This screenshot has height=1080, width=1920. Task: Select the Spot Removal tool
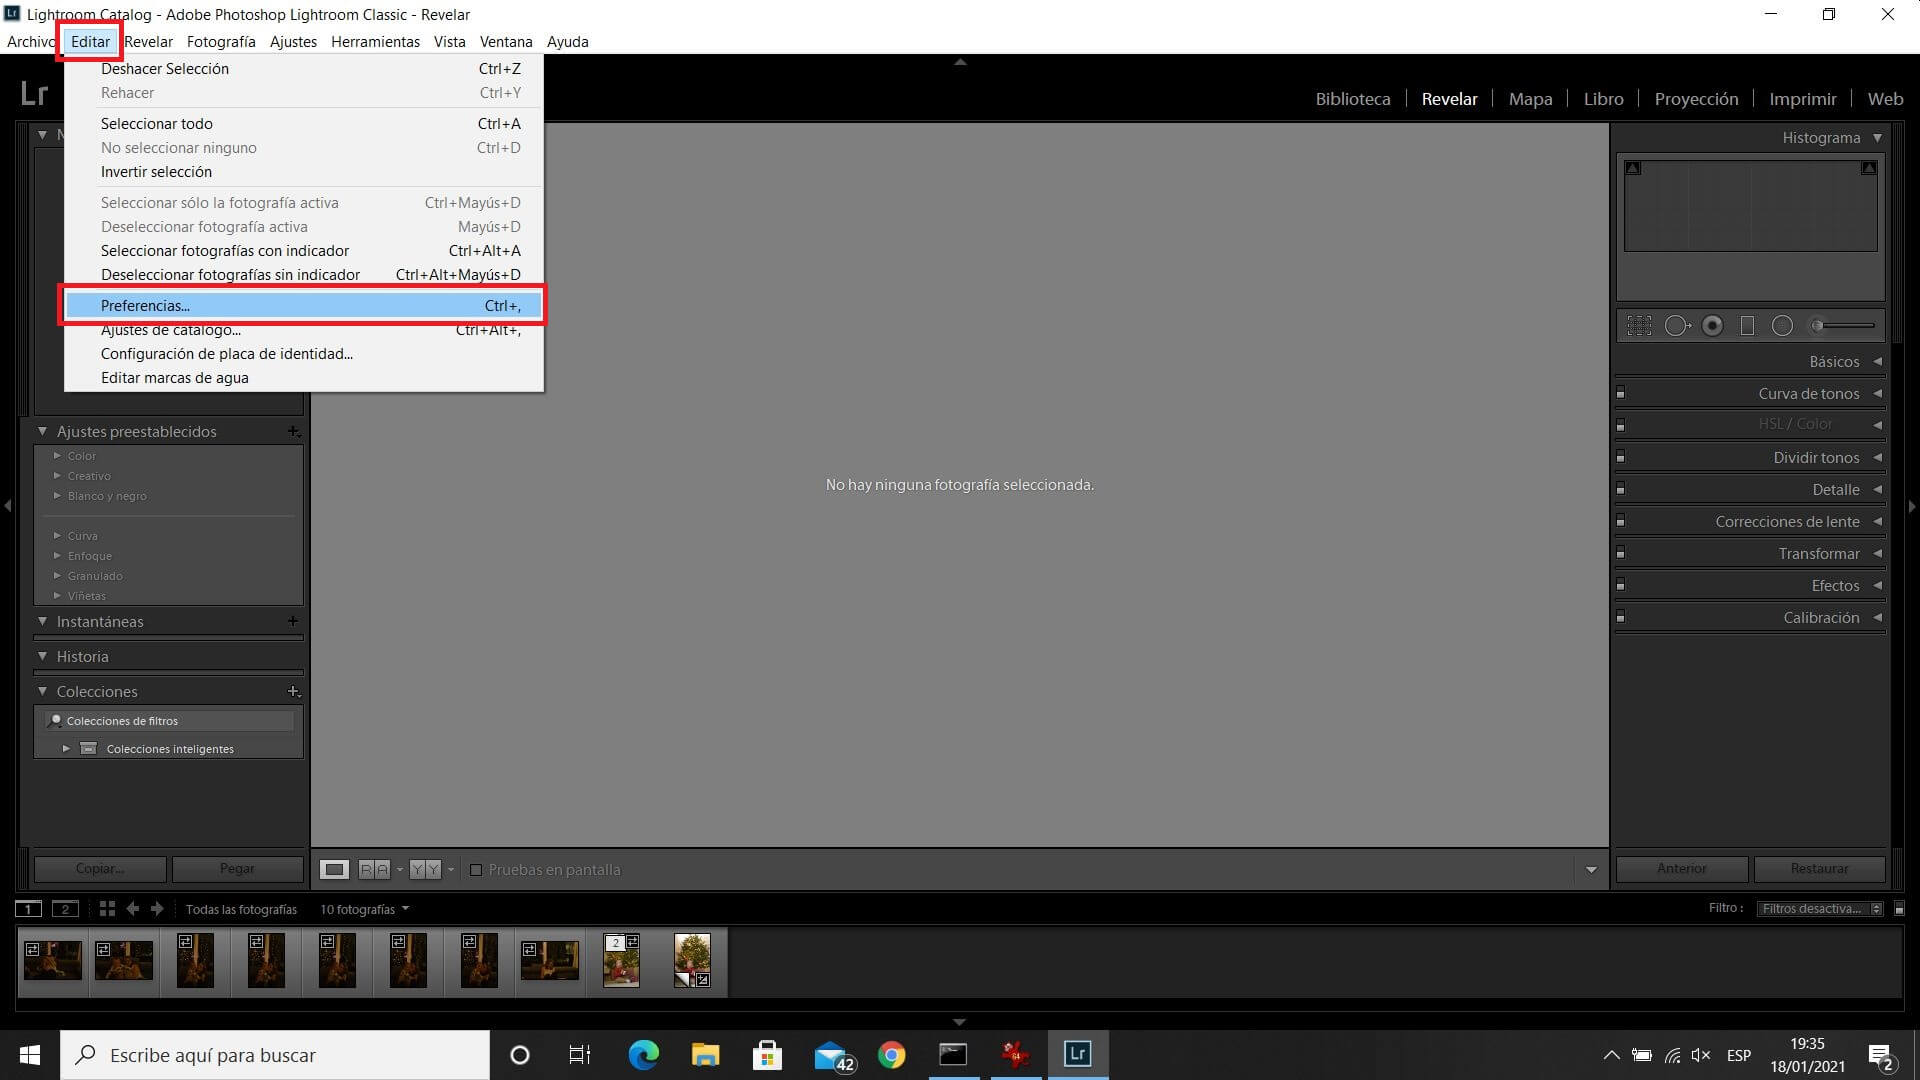(1677, 325)
